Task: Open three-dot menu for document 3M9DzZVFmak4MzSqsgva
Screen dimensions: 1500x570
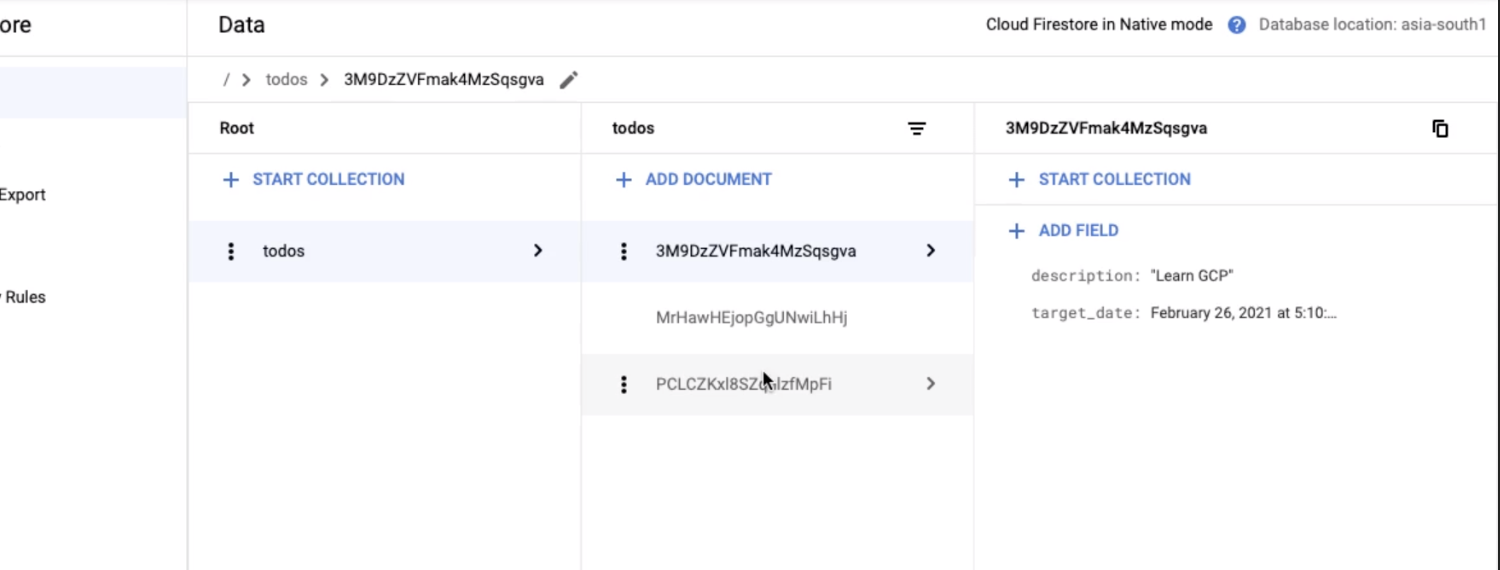Action: pos(624,251)
